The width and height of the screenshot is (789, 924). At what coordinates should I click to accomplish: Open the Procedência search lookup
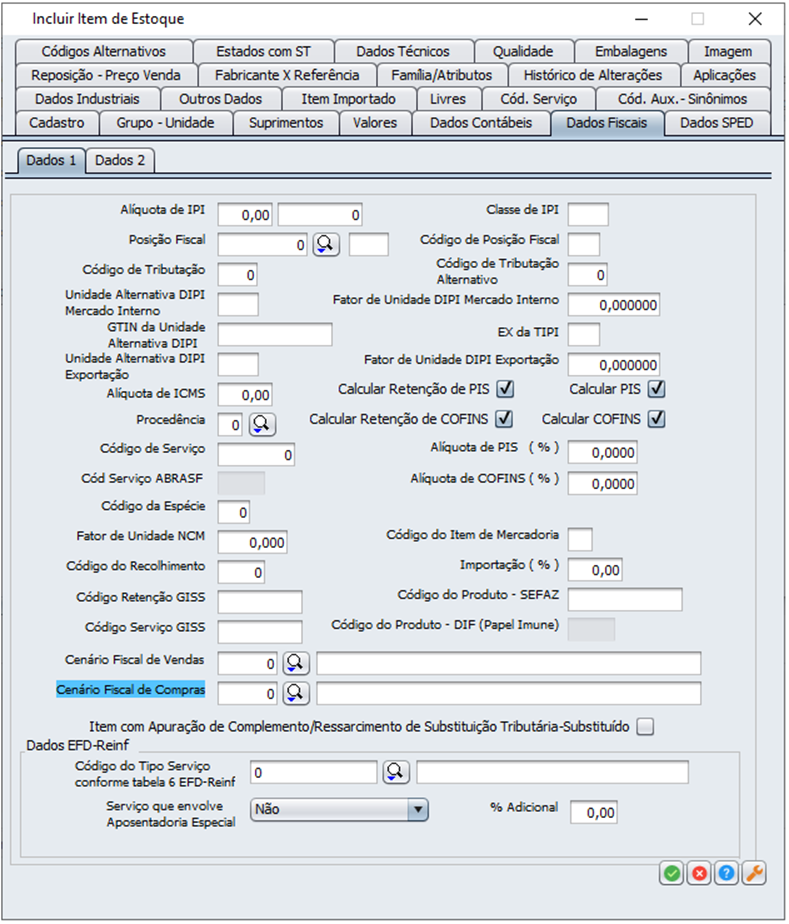click(x=262, y=424)
